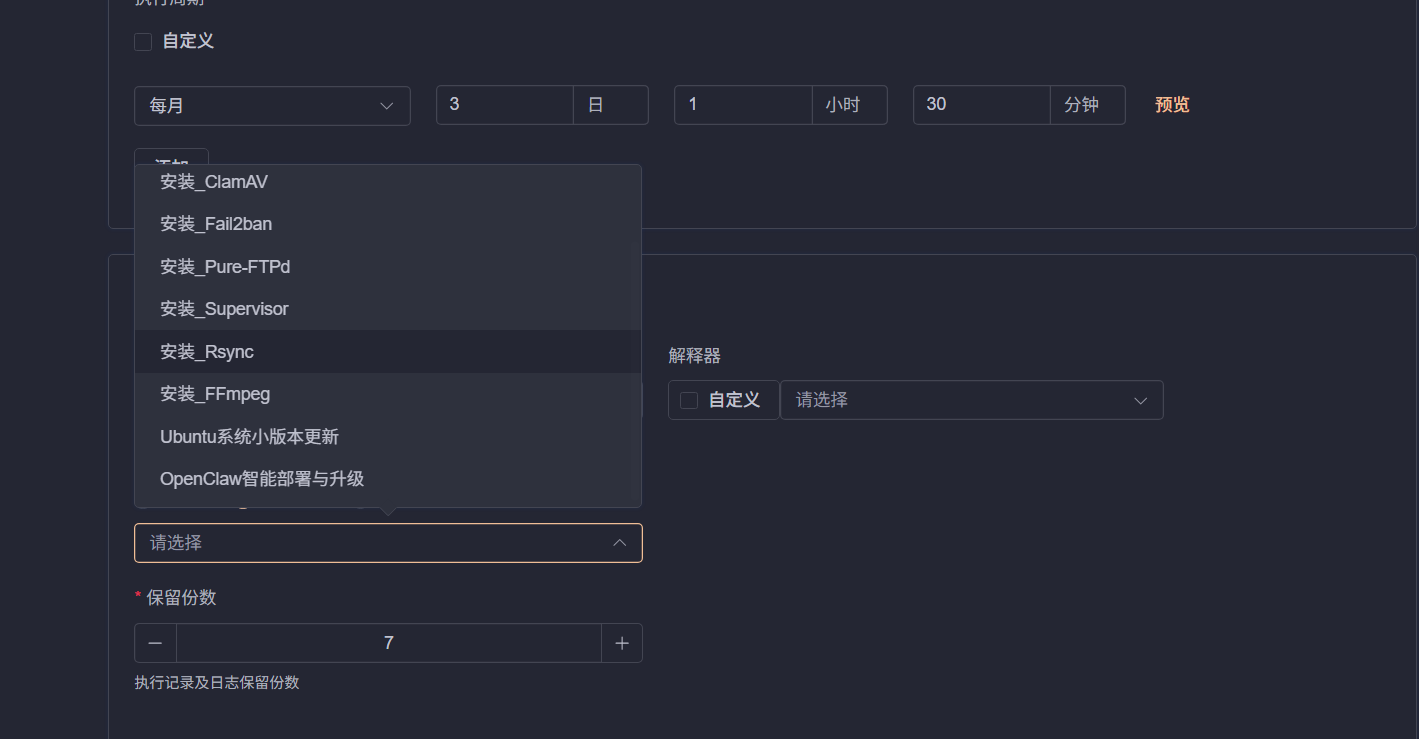Click the day input field showing 3
This screenshot has height=739, width=1419.
[x=505, y=105]
